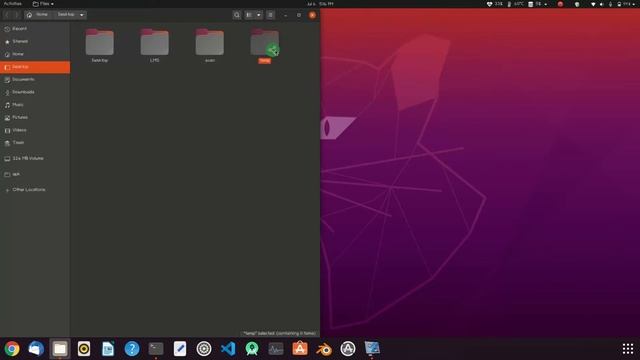
Task: Launch Google Chrome from the dock
Action: [x=12, y=349]
